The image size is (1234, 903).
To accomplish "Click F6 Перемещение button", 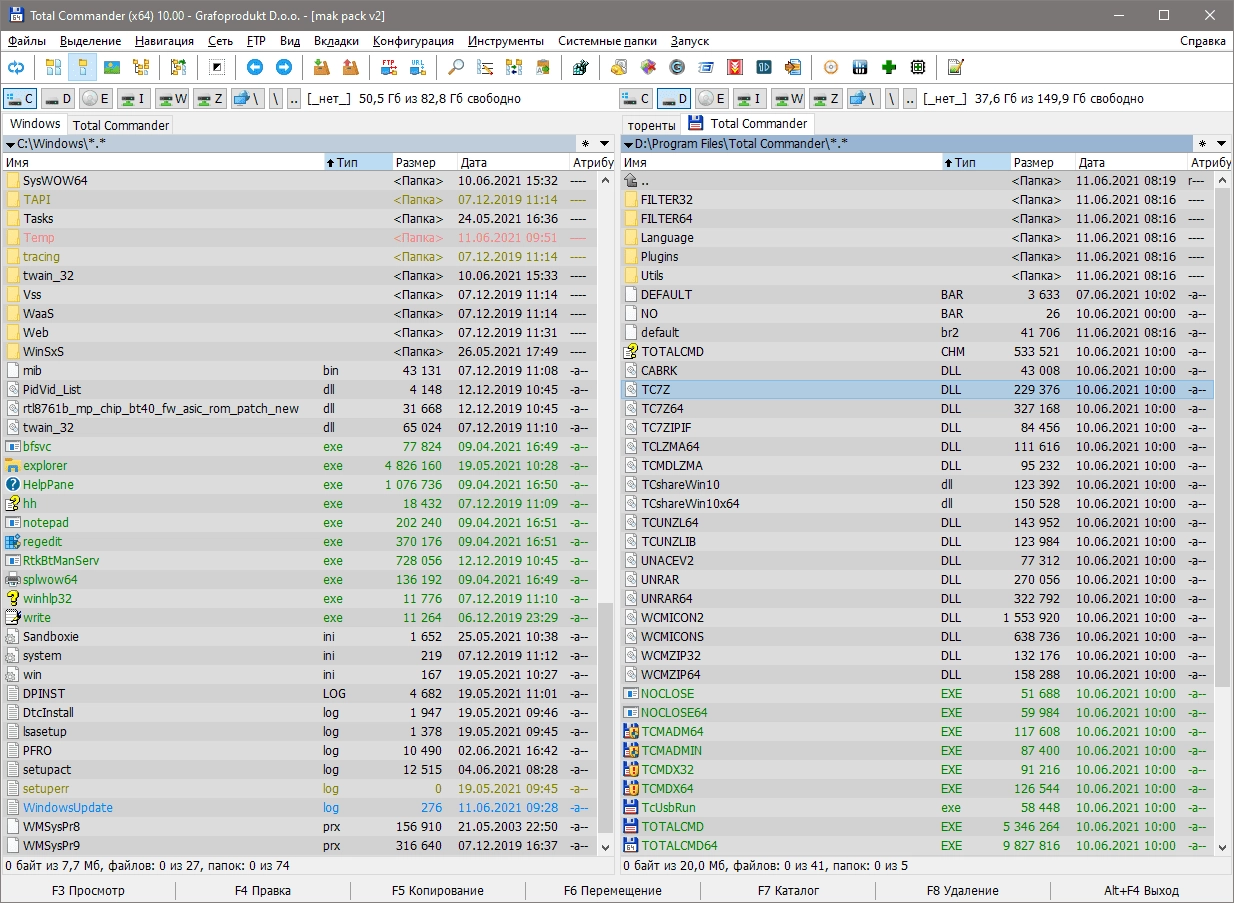I will pos(613,890).
